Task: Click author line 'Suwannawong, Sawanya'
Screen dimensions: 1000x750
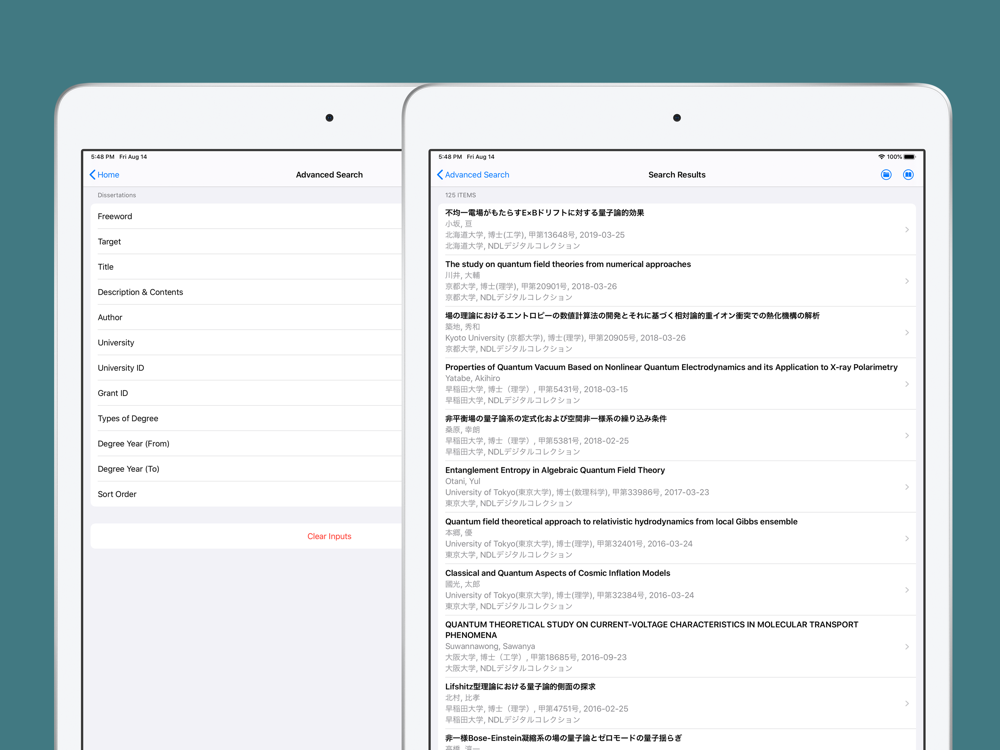Action: click(490, 646)
